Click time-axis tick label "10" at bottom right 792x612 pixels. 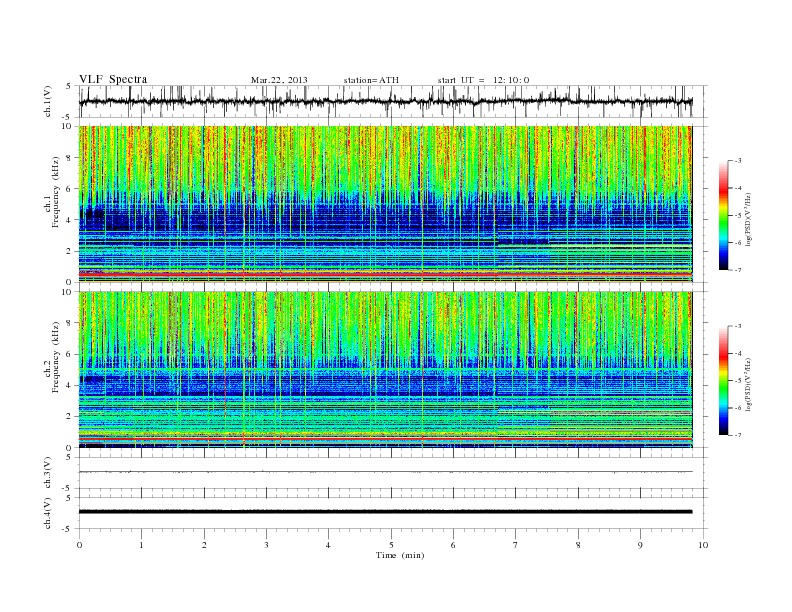[x=703, y=545]
